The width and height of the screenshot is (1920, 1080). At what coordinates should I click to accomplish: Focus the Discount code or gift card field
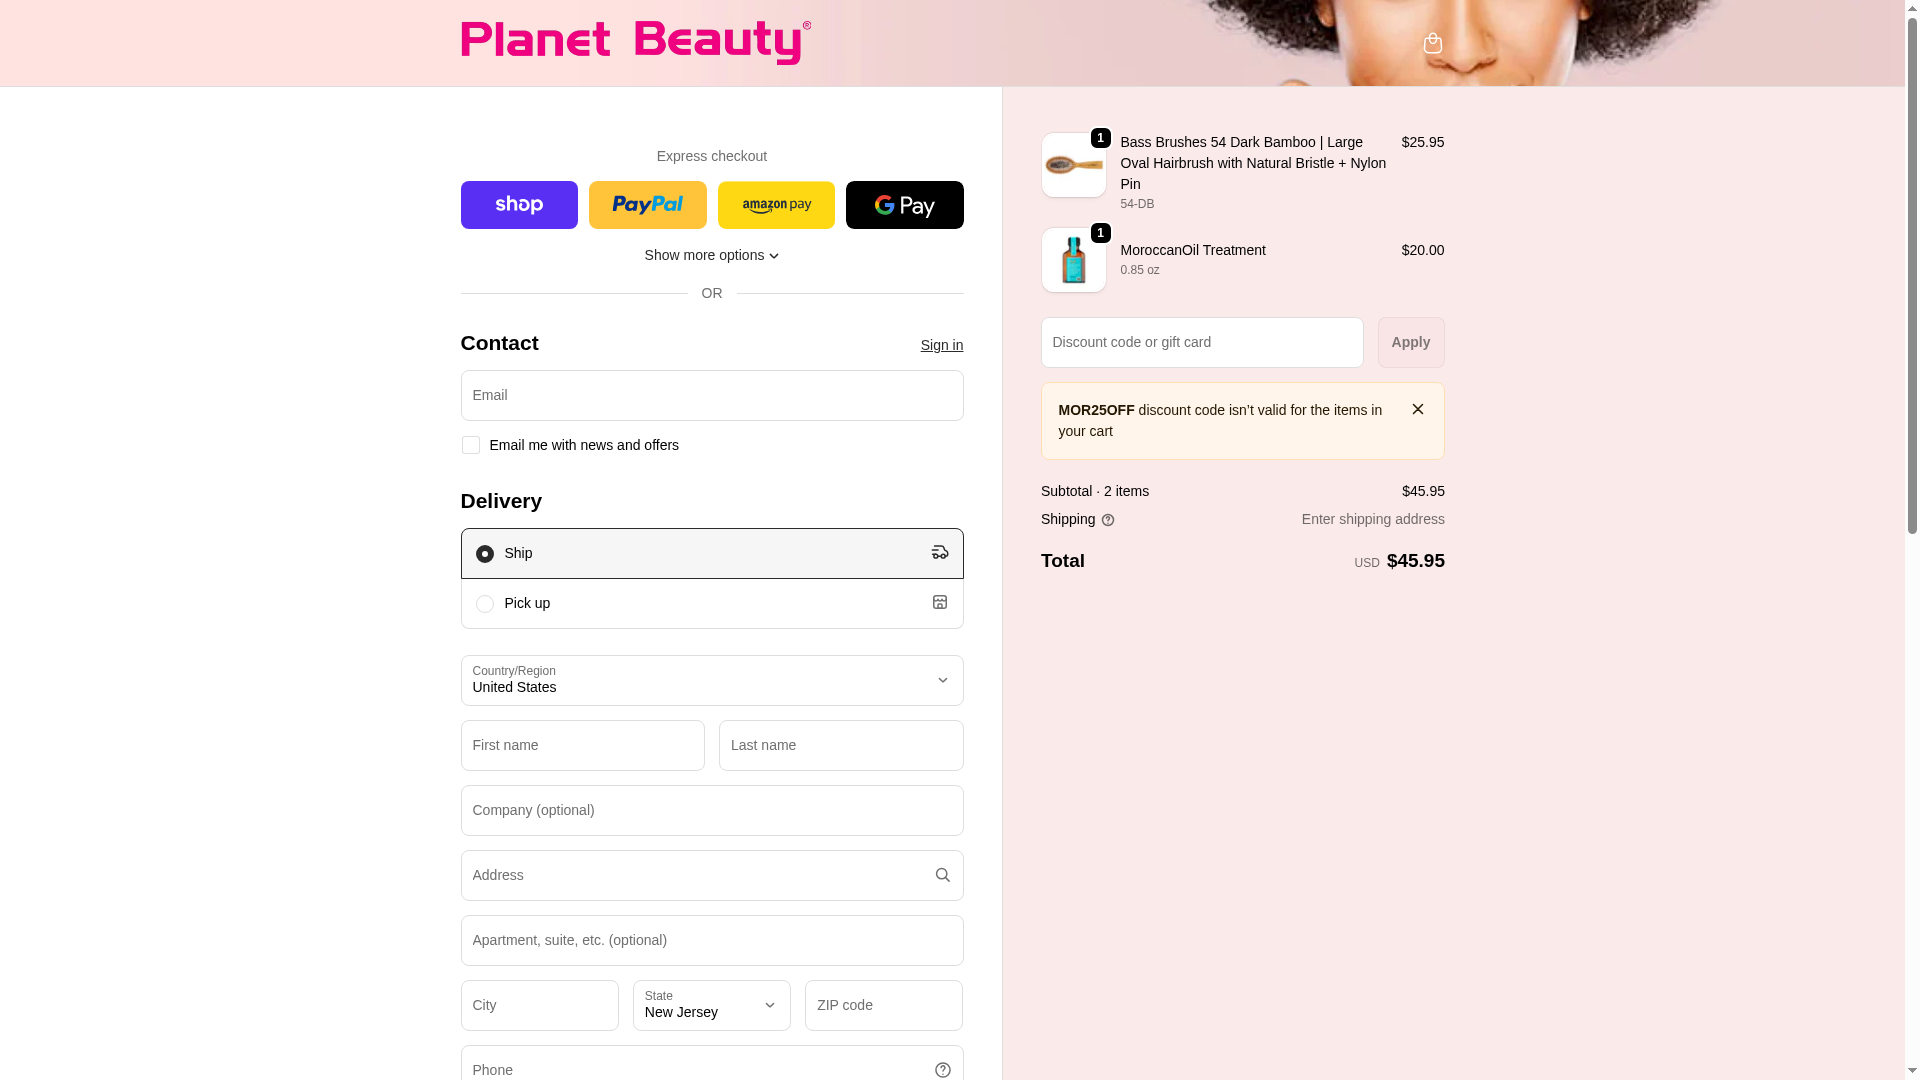(x=1201, y=342)
